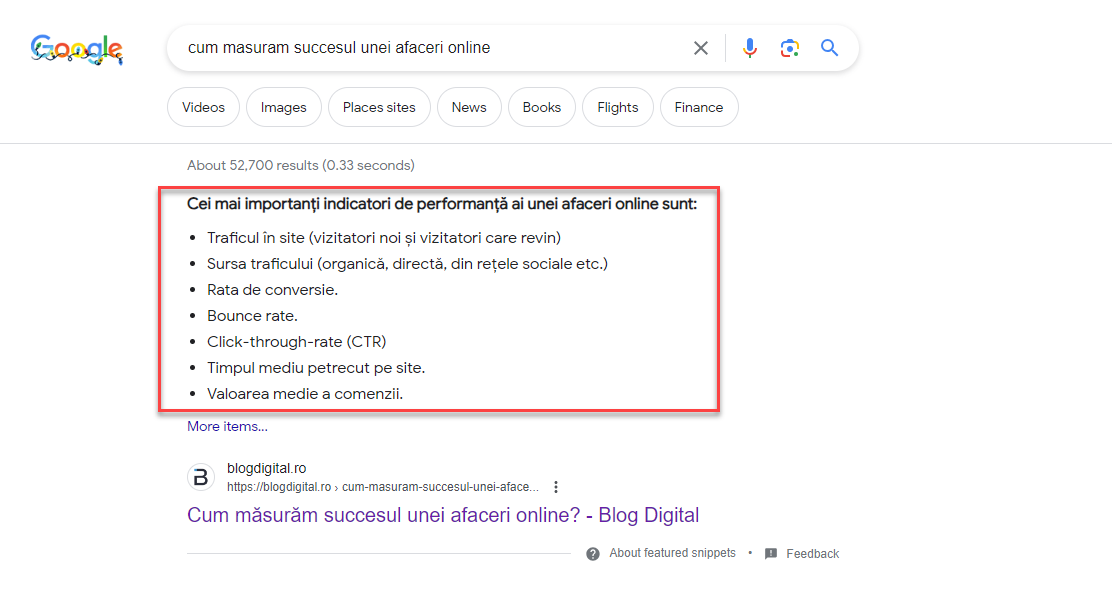
Task: Activate voice search with the microphone icon
Action: tap(750, 47)
